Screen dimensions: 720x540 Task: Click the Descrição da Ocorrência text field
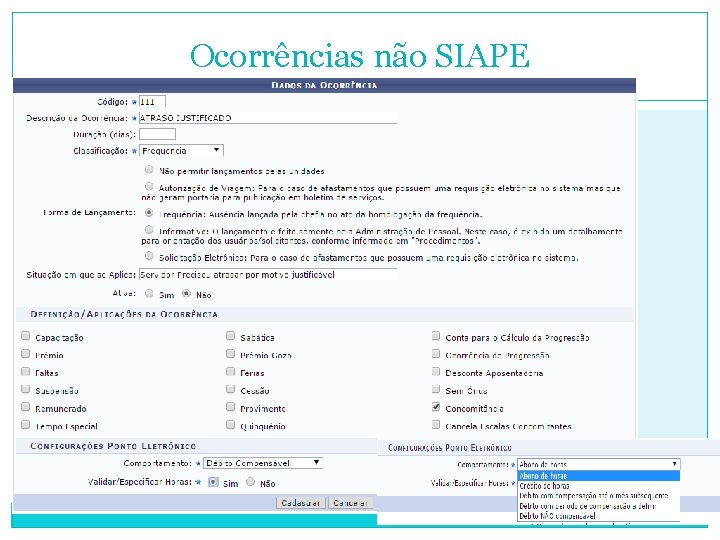click(268, 118)
